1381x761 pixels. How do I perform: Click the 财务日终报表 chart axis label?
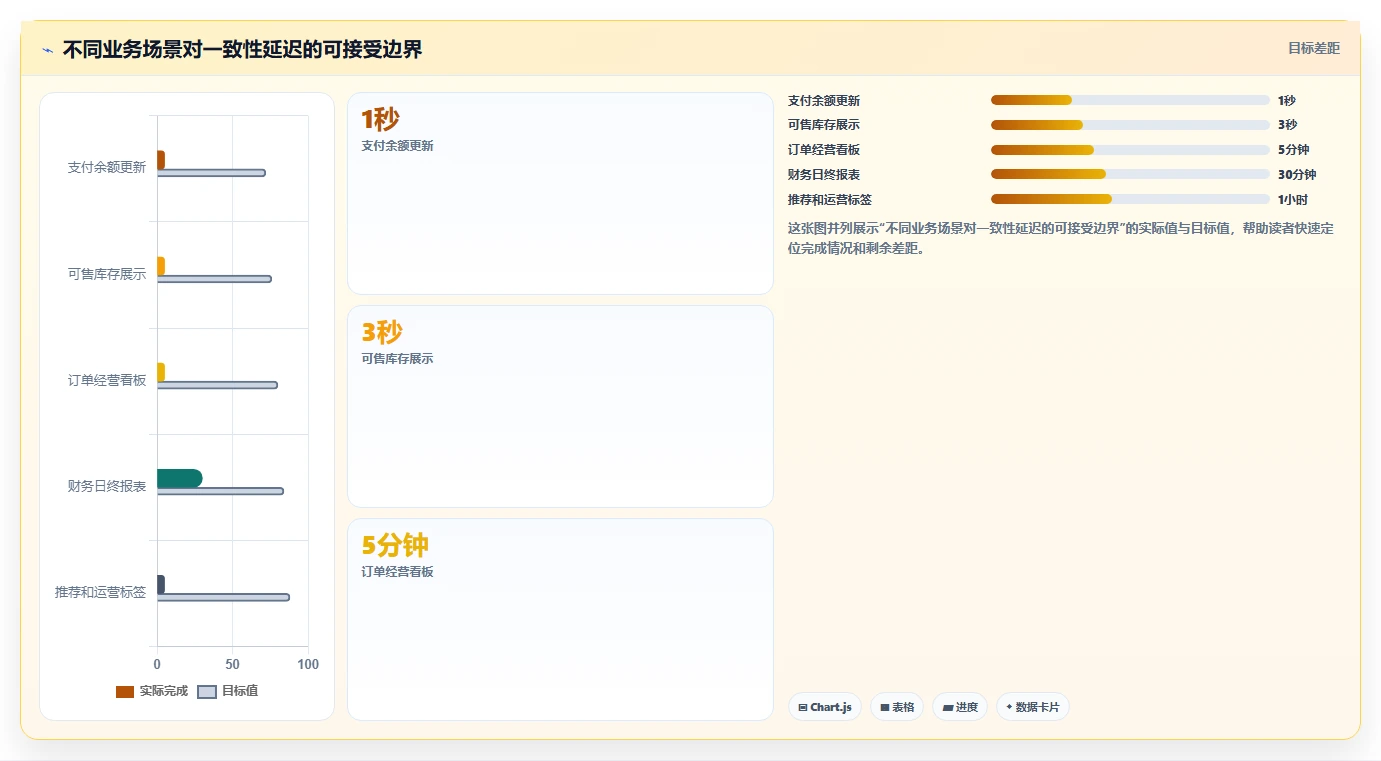coord(107,486)
